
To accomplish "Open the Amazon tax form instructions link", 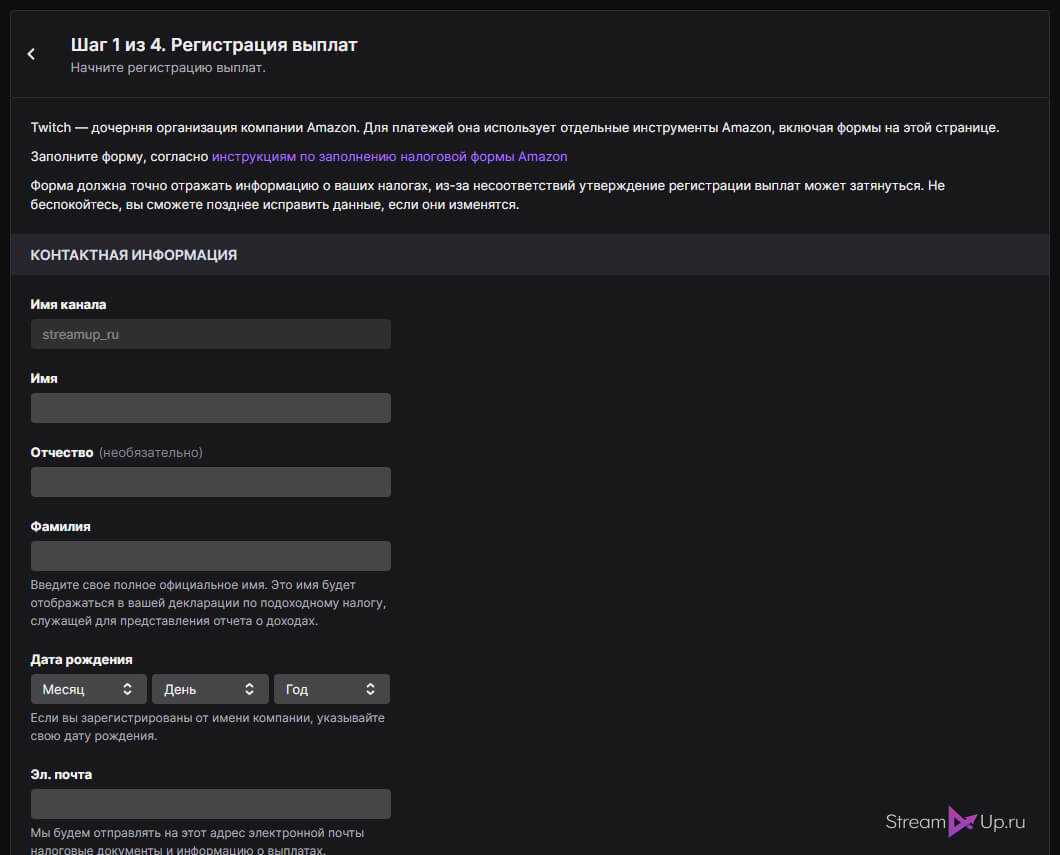I will point(389,157).
